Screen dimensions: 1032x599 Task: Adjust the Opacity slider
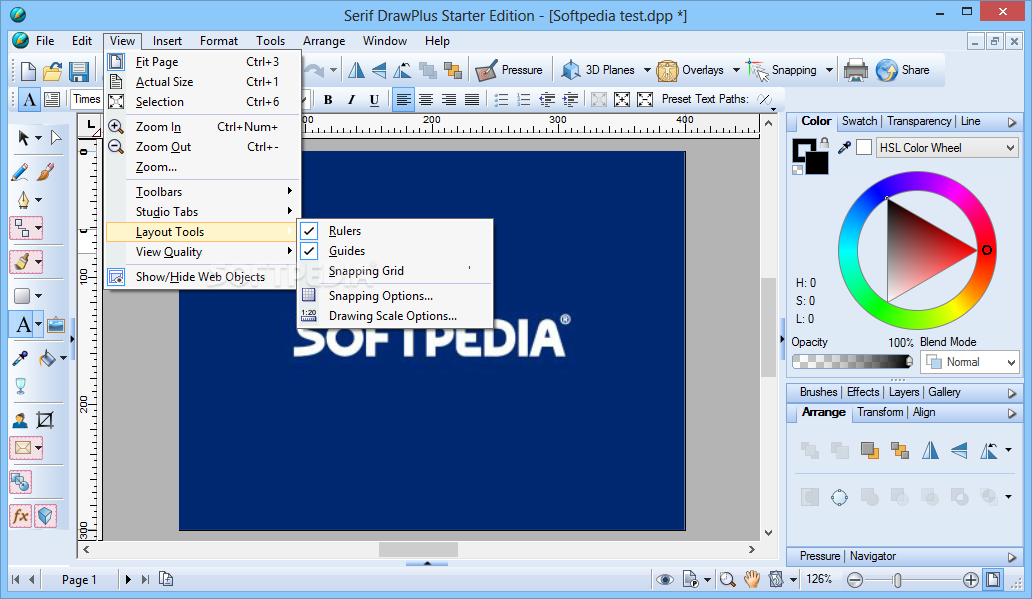(852, 361)
